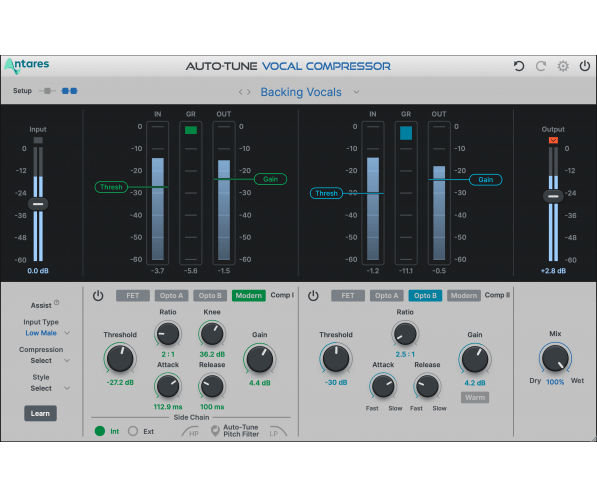Open the Backing Vocals preset menu chevron
Viewport: 597px width, 497px height.
356,92
